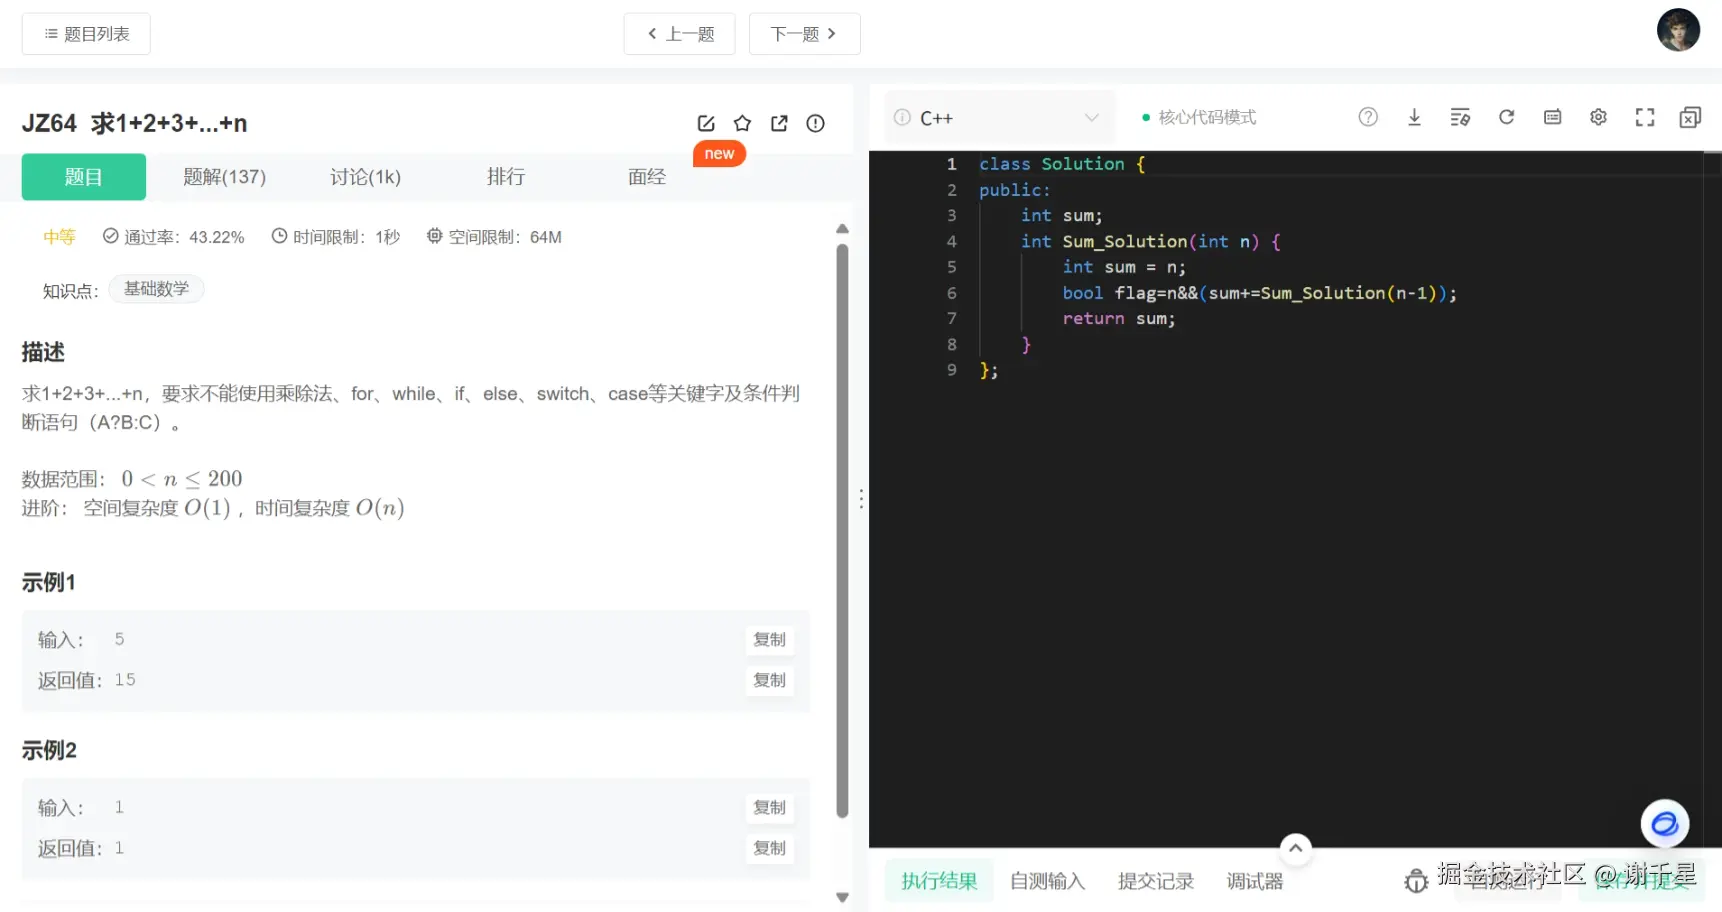
Task: Toggle fullscreen editor mode
Action: 1644,117
